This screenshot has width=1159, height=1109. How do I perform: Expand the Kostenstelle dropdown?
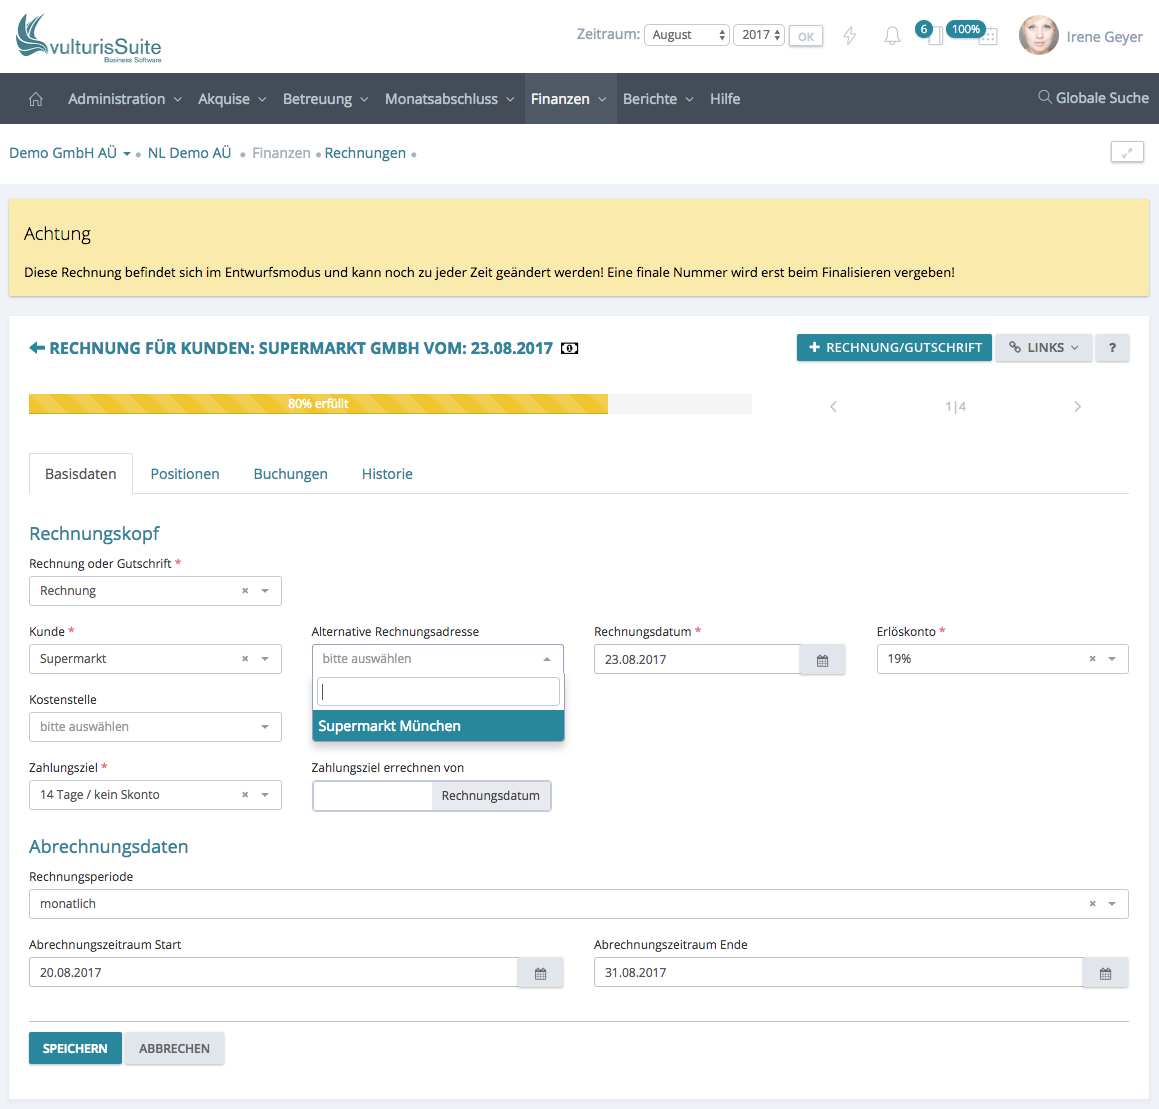(264, 727)
